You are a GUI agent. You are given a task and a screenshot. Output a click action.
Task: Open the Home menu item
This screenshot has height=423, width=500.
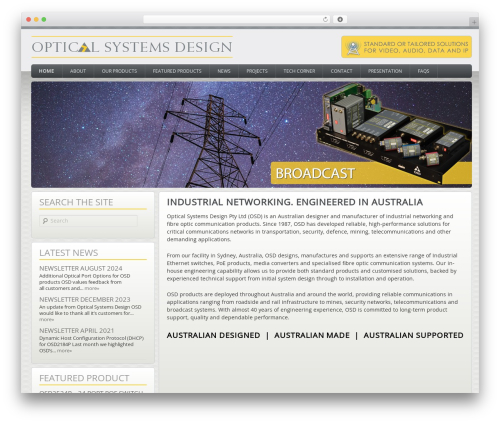(x=46, y=71)
